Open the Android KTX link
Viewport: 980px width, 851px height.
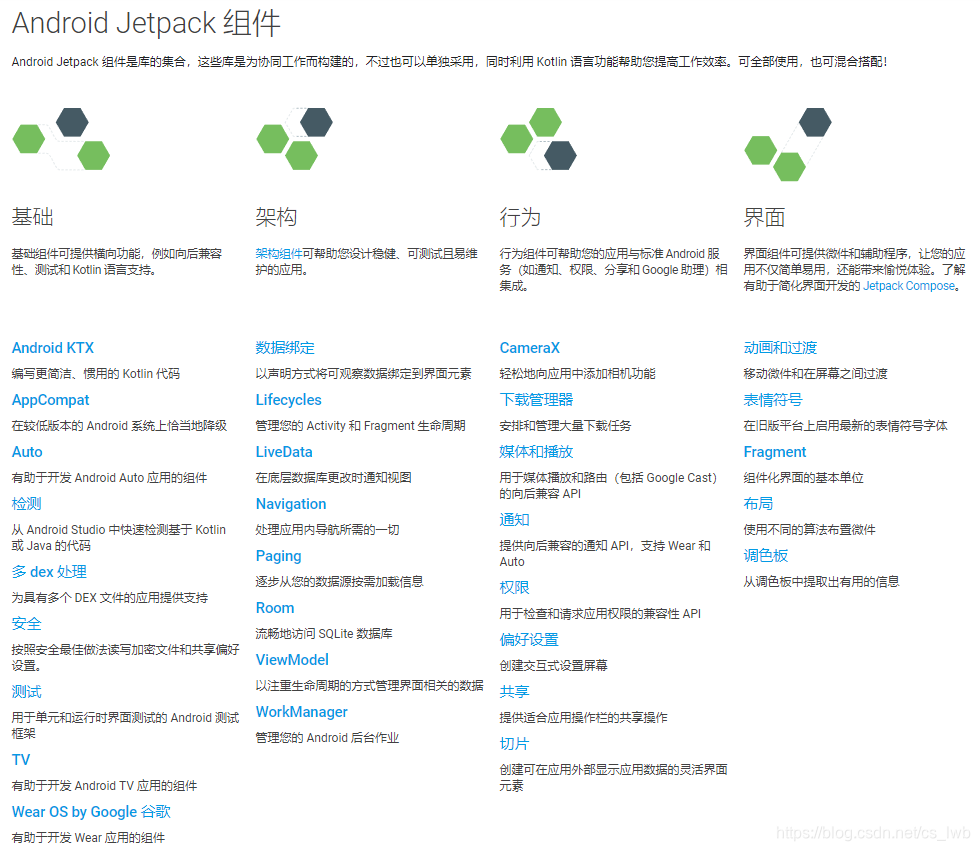point(53,348)
